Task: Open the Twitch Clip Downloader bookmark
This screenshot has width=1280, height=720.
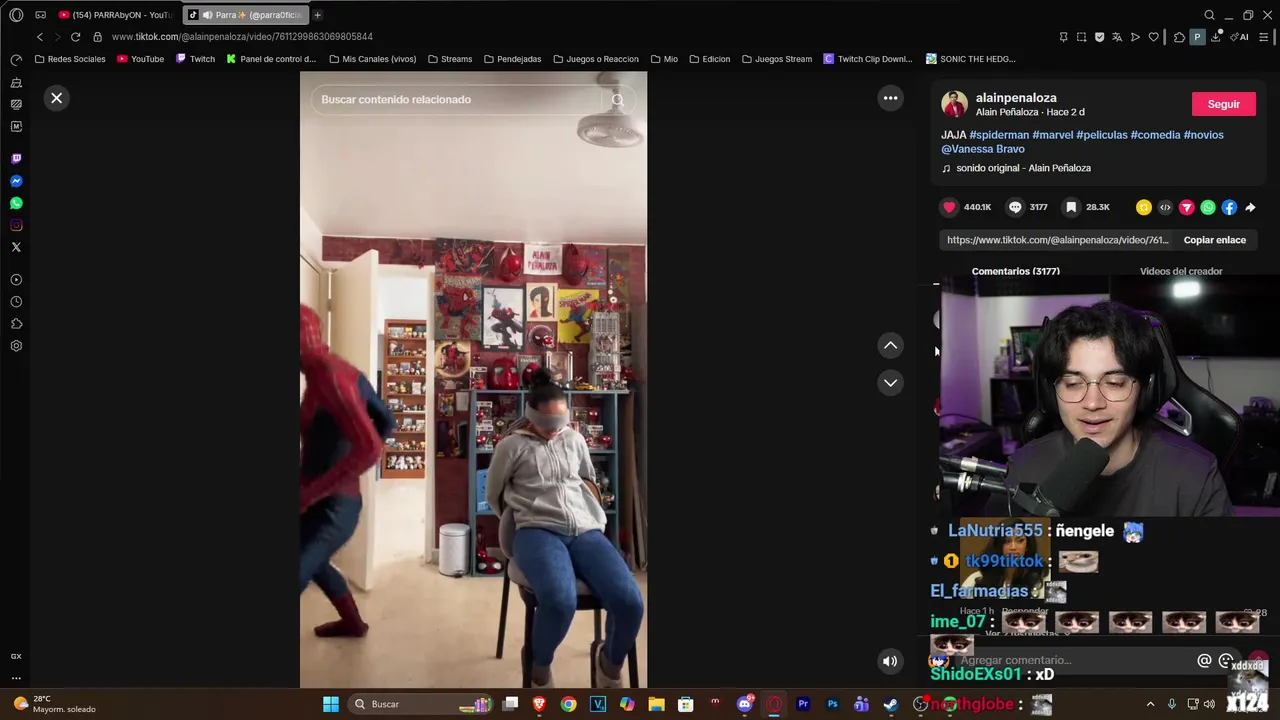Action: 867,59
